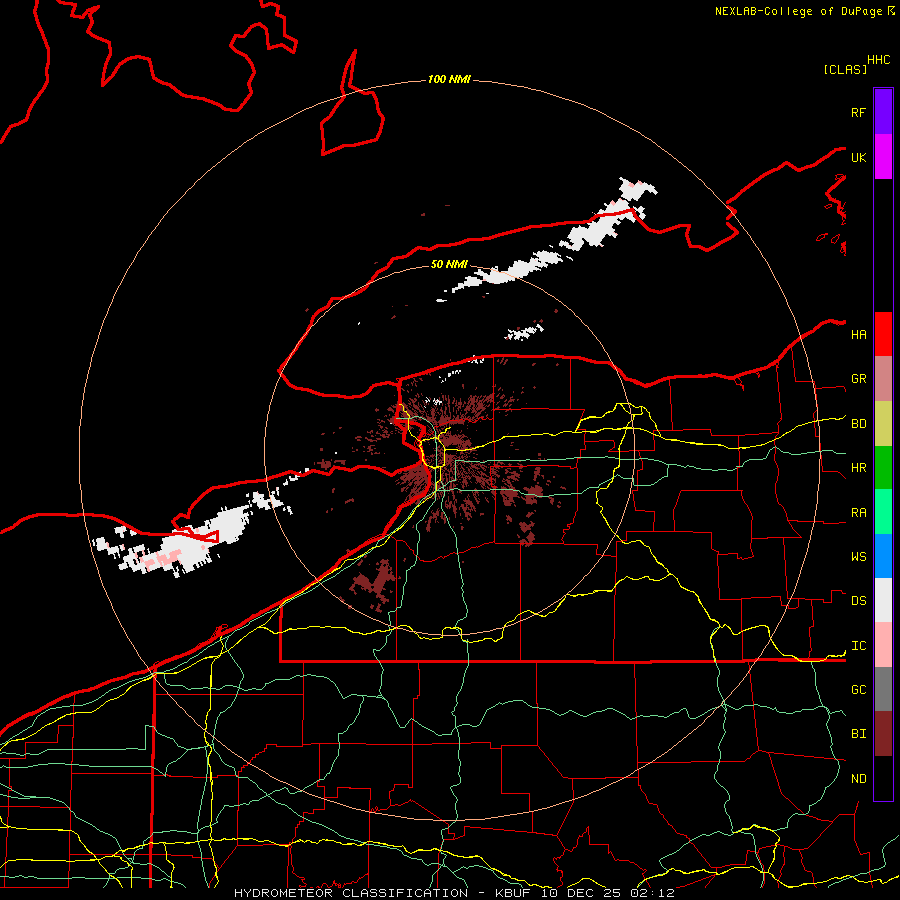Image resolution: width=900 pixels, height=900 pixels.
Task: Pick the RA mint-green legend swatch
Action: pos(883,512)
